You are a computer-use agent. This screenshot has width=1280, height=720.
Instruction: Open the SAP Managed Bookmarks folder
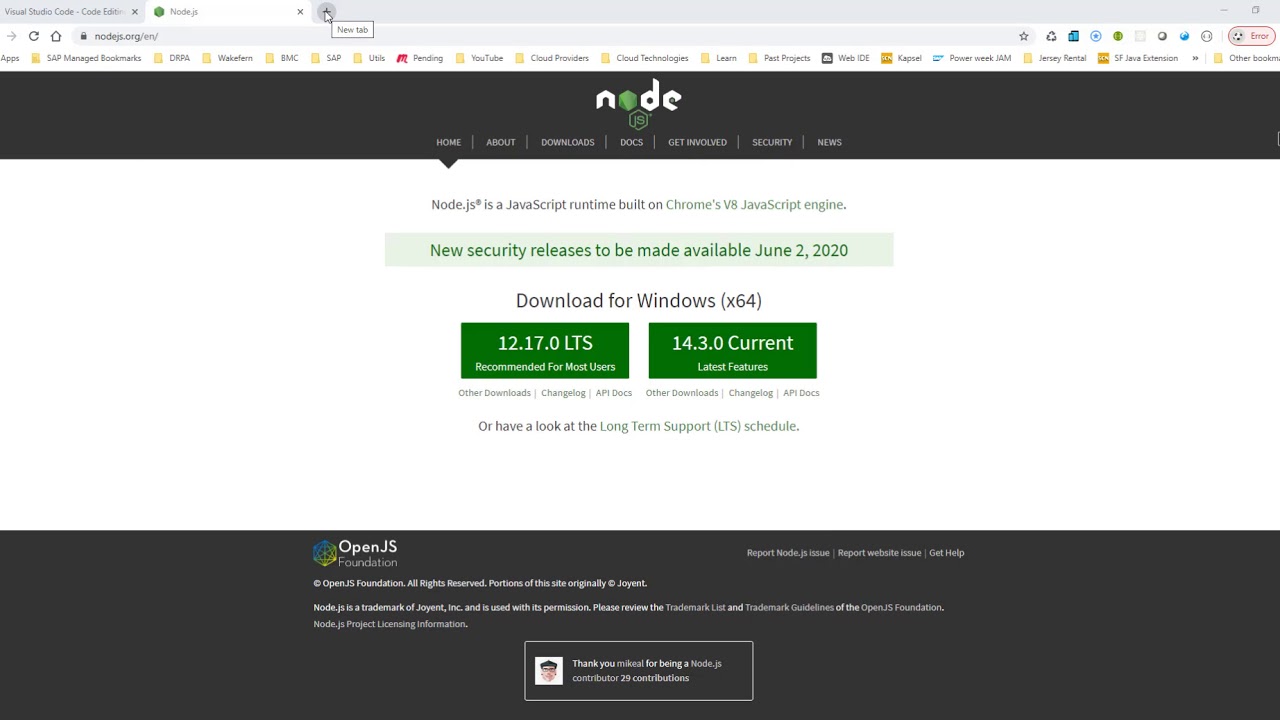point(87,58)
